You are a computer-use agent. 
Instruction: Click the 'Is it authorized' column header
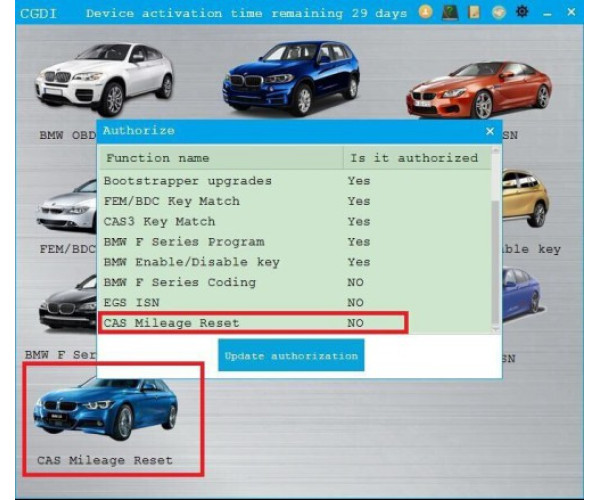tap(417, 158)
